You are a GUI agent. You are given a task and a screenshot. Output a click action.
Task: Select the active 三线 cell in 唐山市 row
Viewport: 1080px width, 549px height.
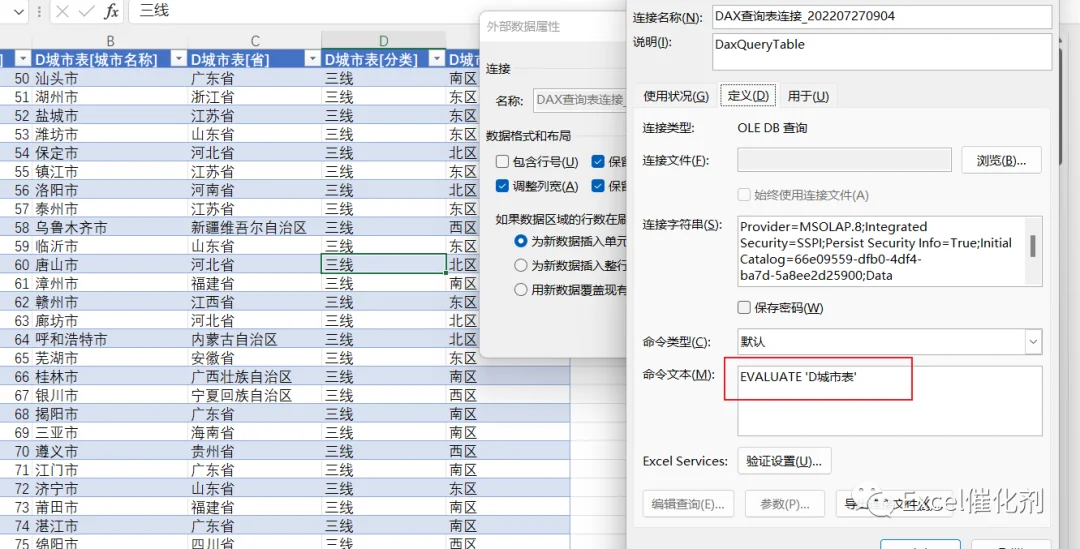(384, 265)
